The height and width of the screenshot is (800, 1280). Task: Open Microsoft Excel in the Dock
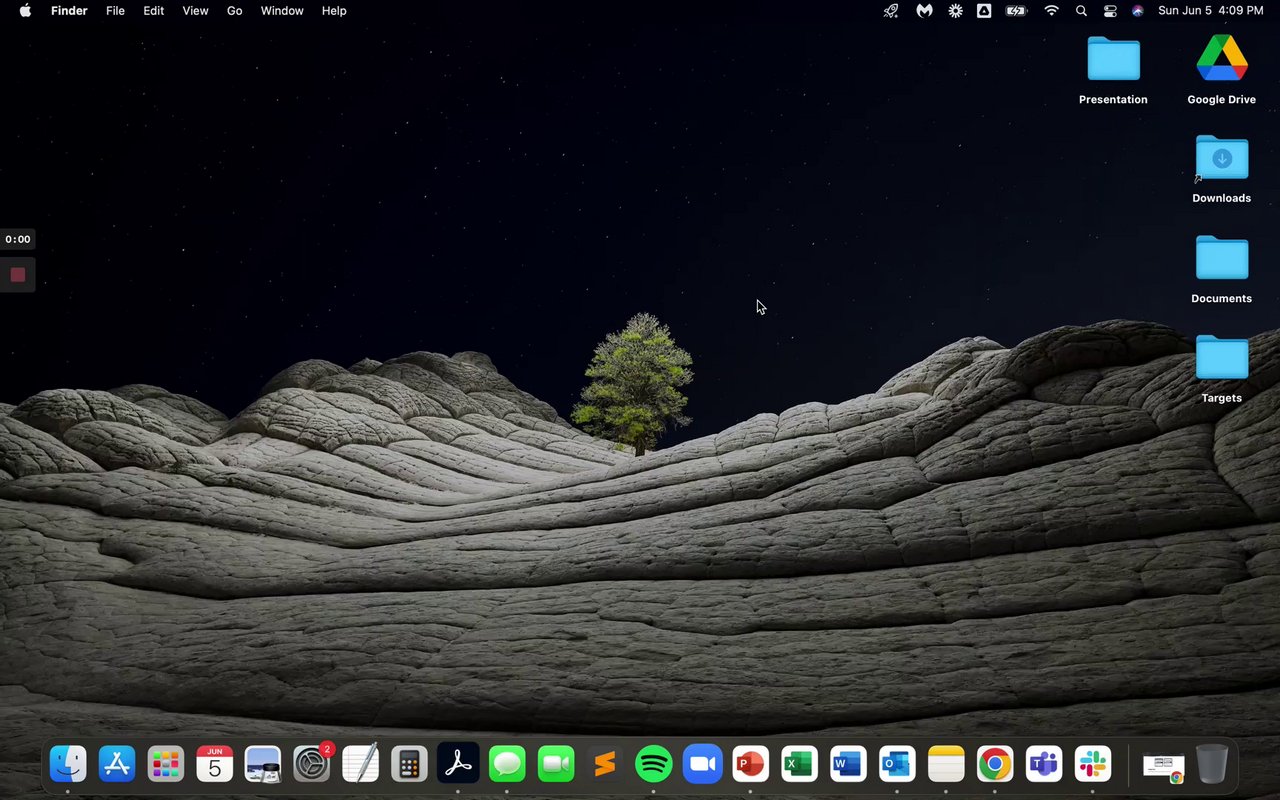pyautogui.click(x=798, y=765)
